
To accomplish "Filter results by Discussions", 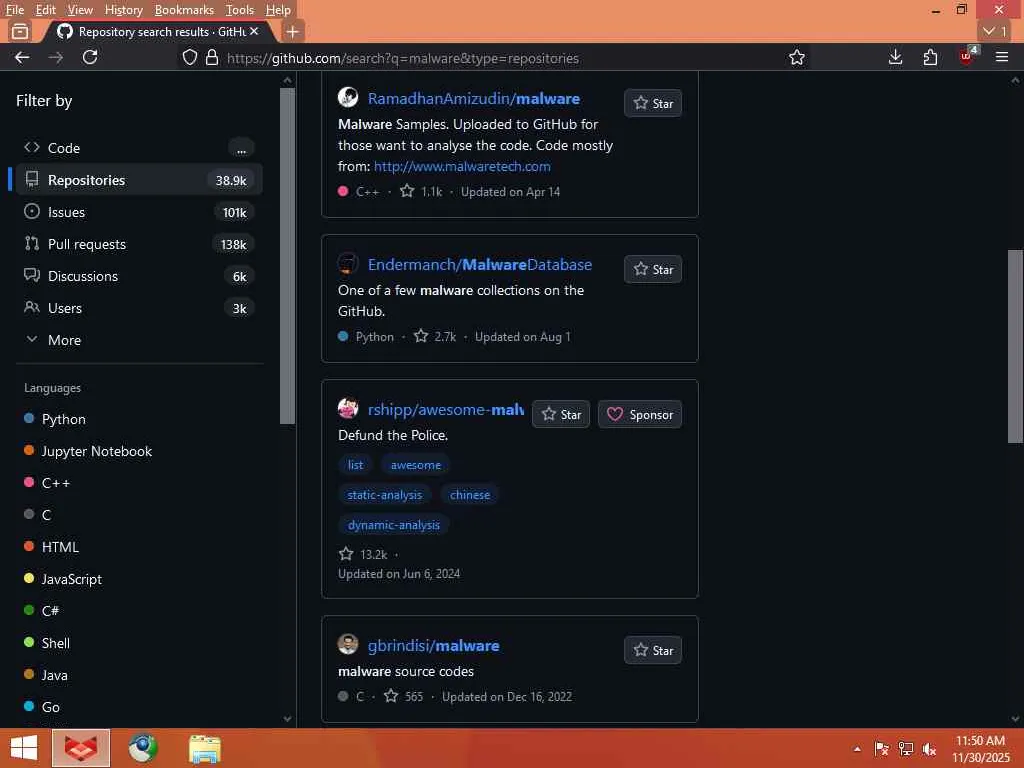I will tap(138, 276).
